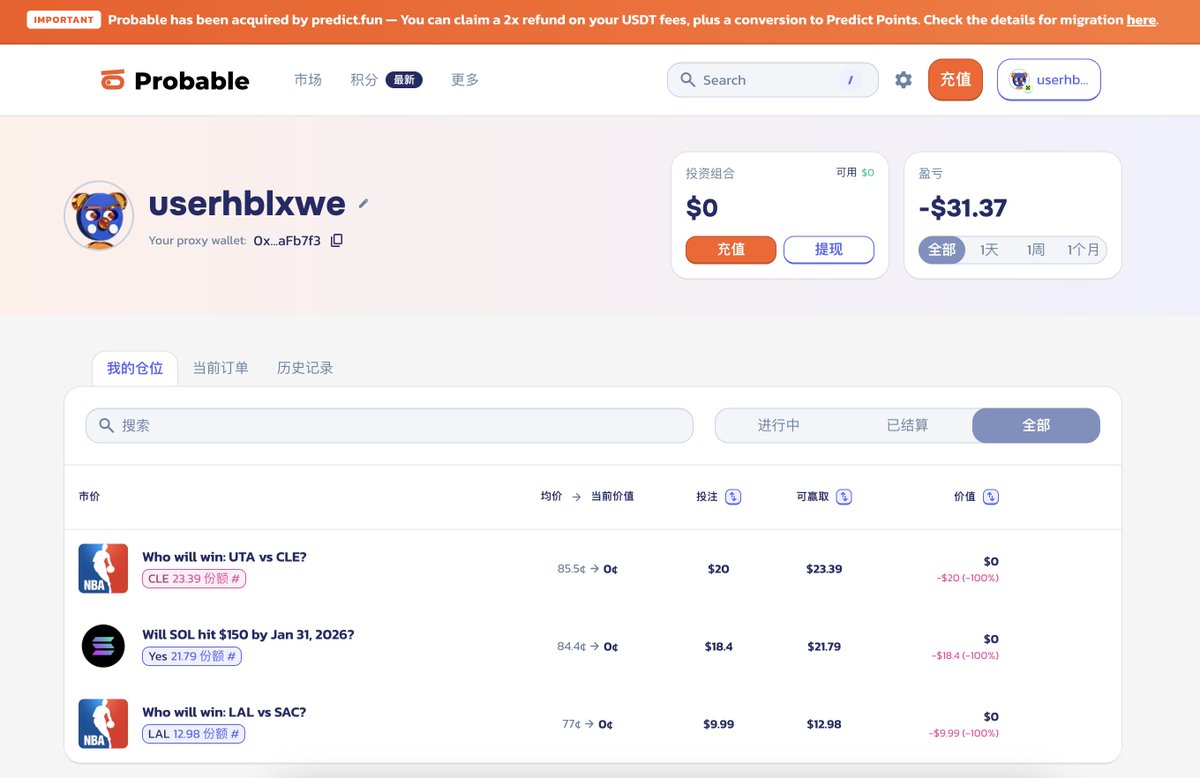The height and width of the screenshot is (778, 1200).
Task: Click NBA logo for LAL vs SAC
Action: coord(103,724)
